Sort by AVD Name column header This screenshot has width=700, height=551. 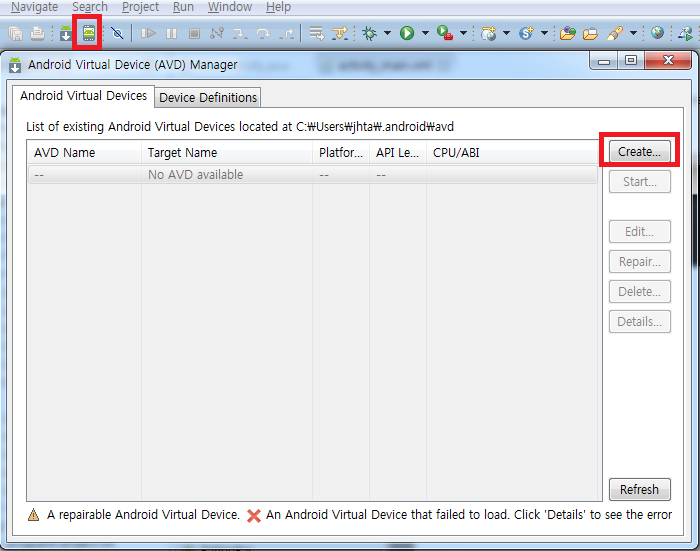84,153
